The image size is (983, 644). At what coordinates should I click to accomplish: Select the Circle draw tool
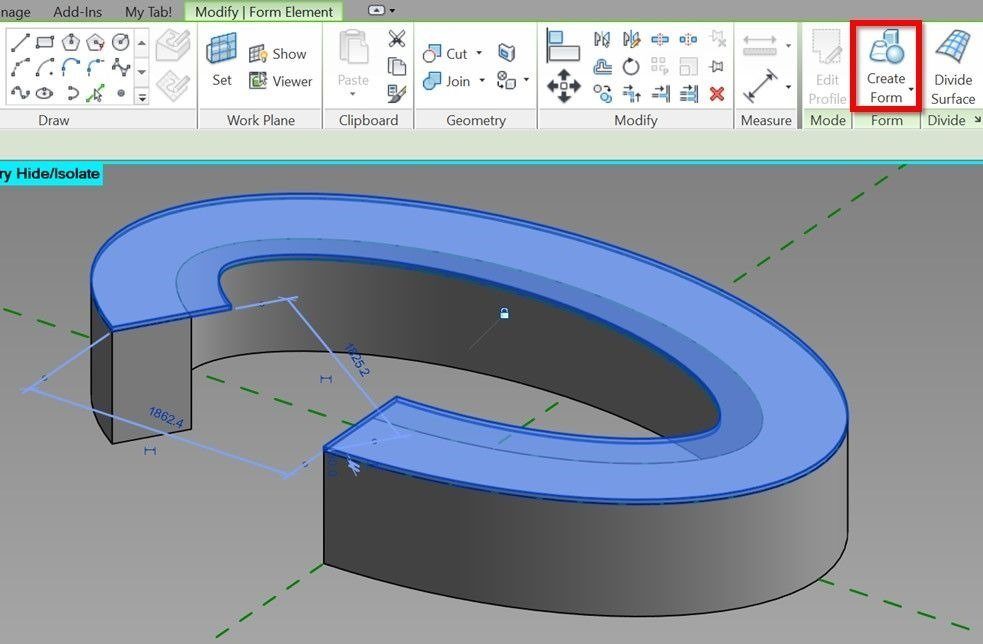120,42
